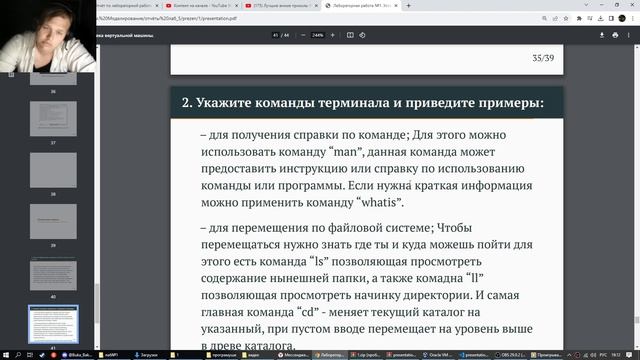Image resolution: width=640 pixels, height=360 pixels.
Task: Open Task View on taskbar
Action: [x=30, y=355]
